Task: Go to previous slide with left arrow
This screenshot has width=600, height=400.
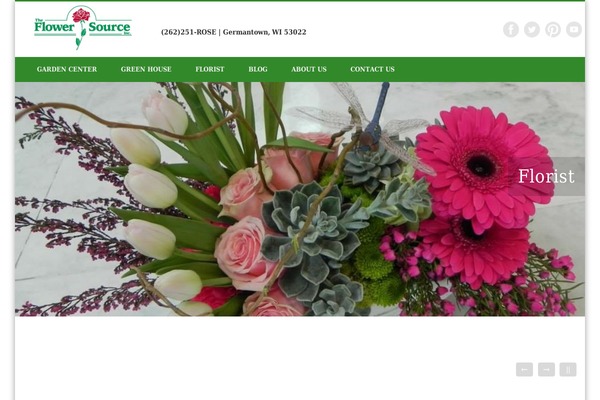Action: point(524,369)
